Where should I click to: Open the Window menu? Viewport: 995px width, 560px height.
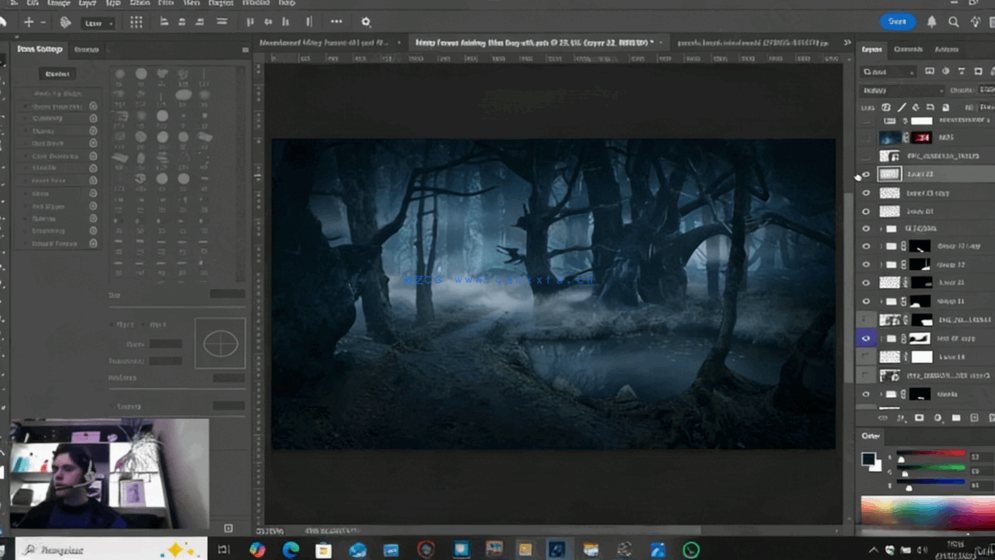pos(256,3)
